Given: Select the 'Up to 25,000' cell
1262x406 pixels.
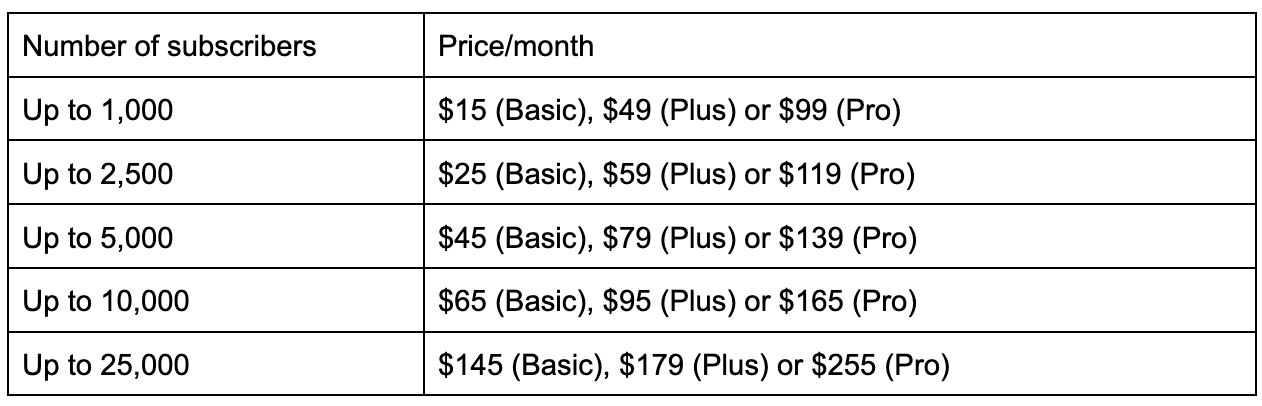Looking at the screenshot, I should (x=105, y=365).
